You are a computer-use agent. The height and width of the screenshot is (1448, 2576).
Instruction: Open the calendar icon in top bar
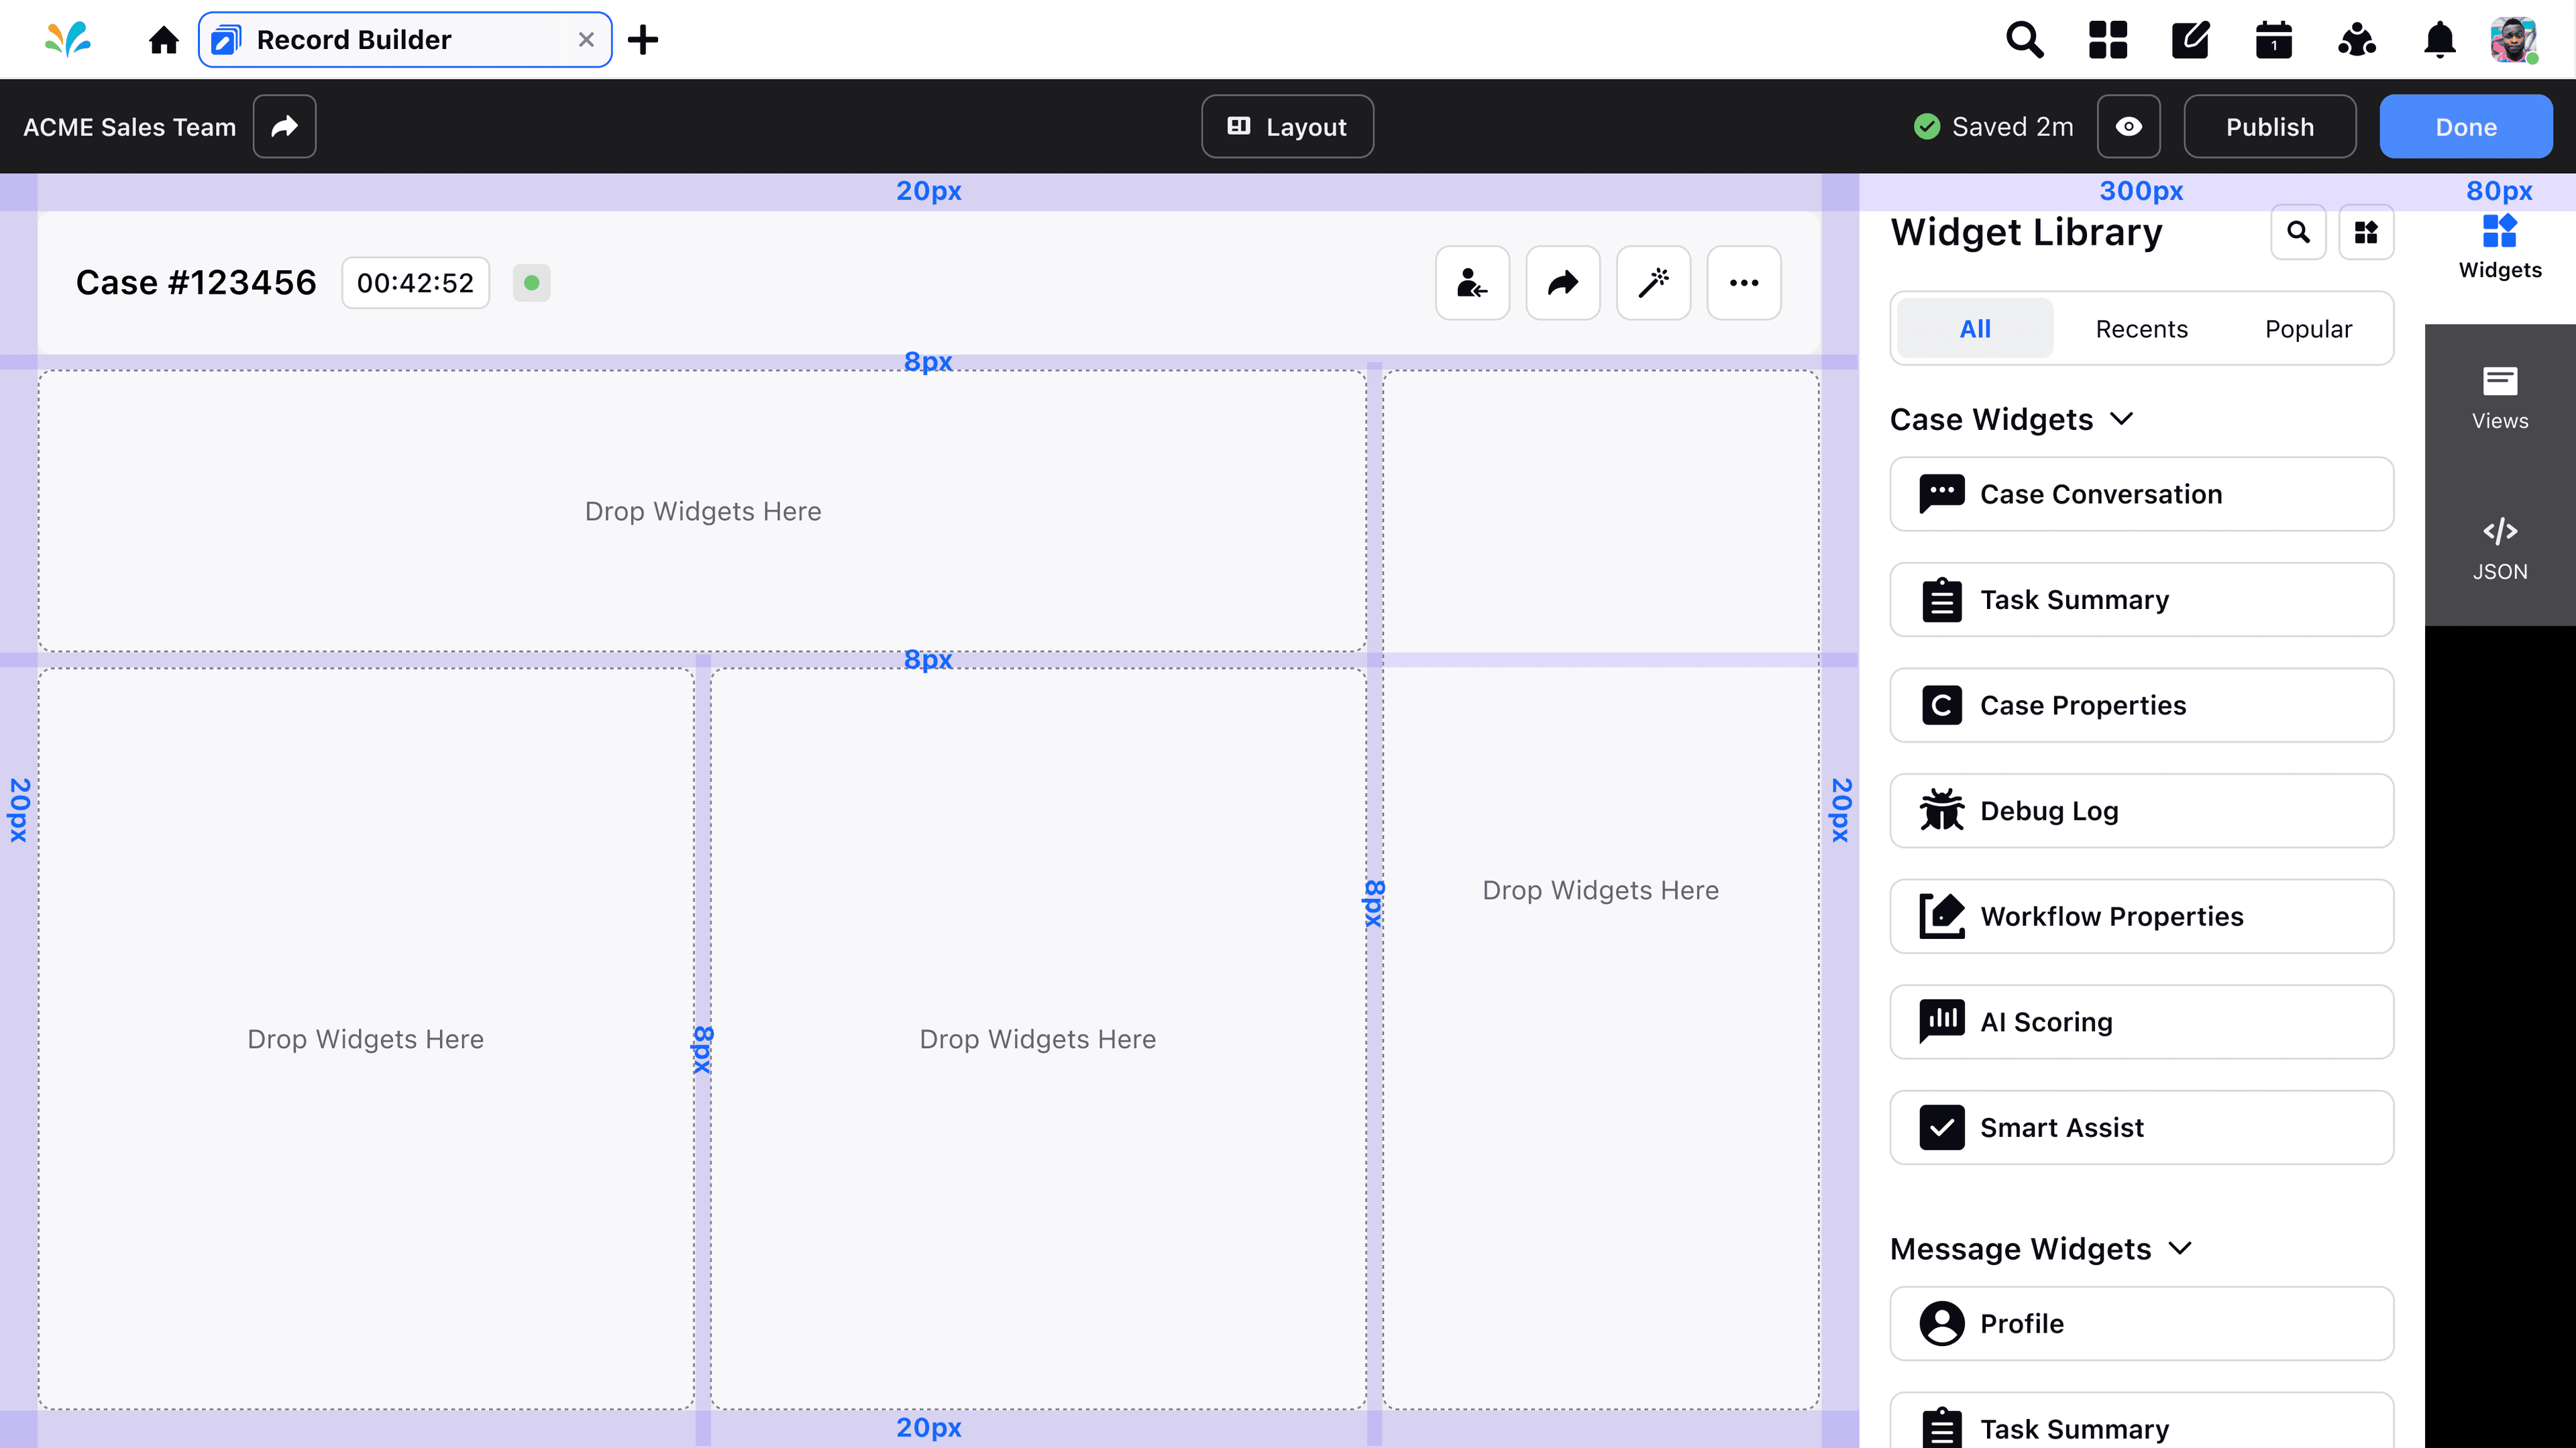2273,40
